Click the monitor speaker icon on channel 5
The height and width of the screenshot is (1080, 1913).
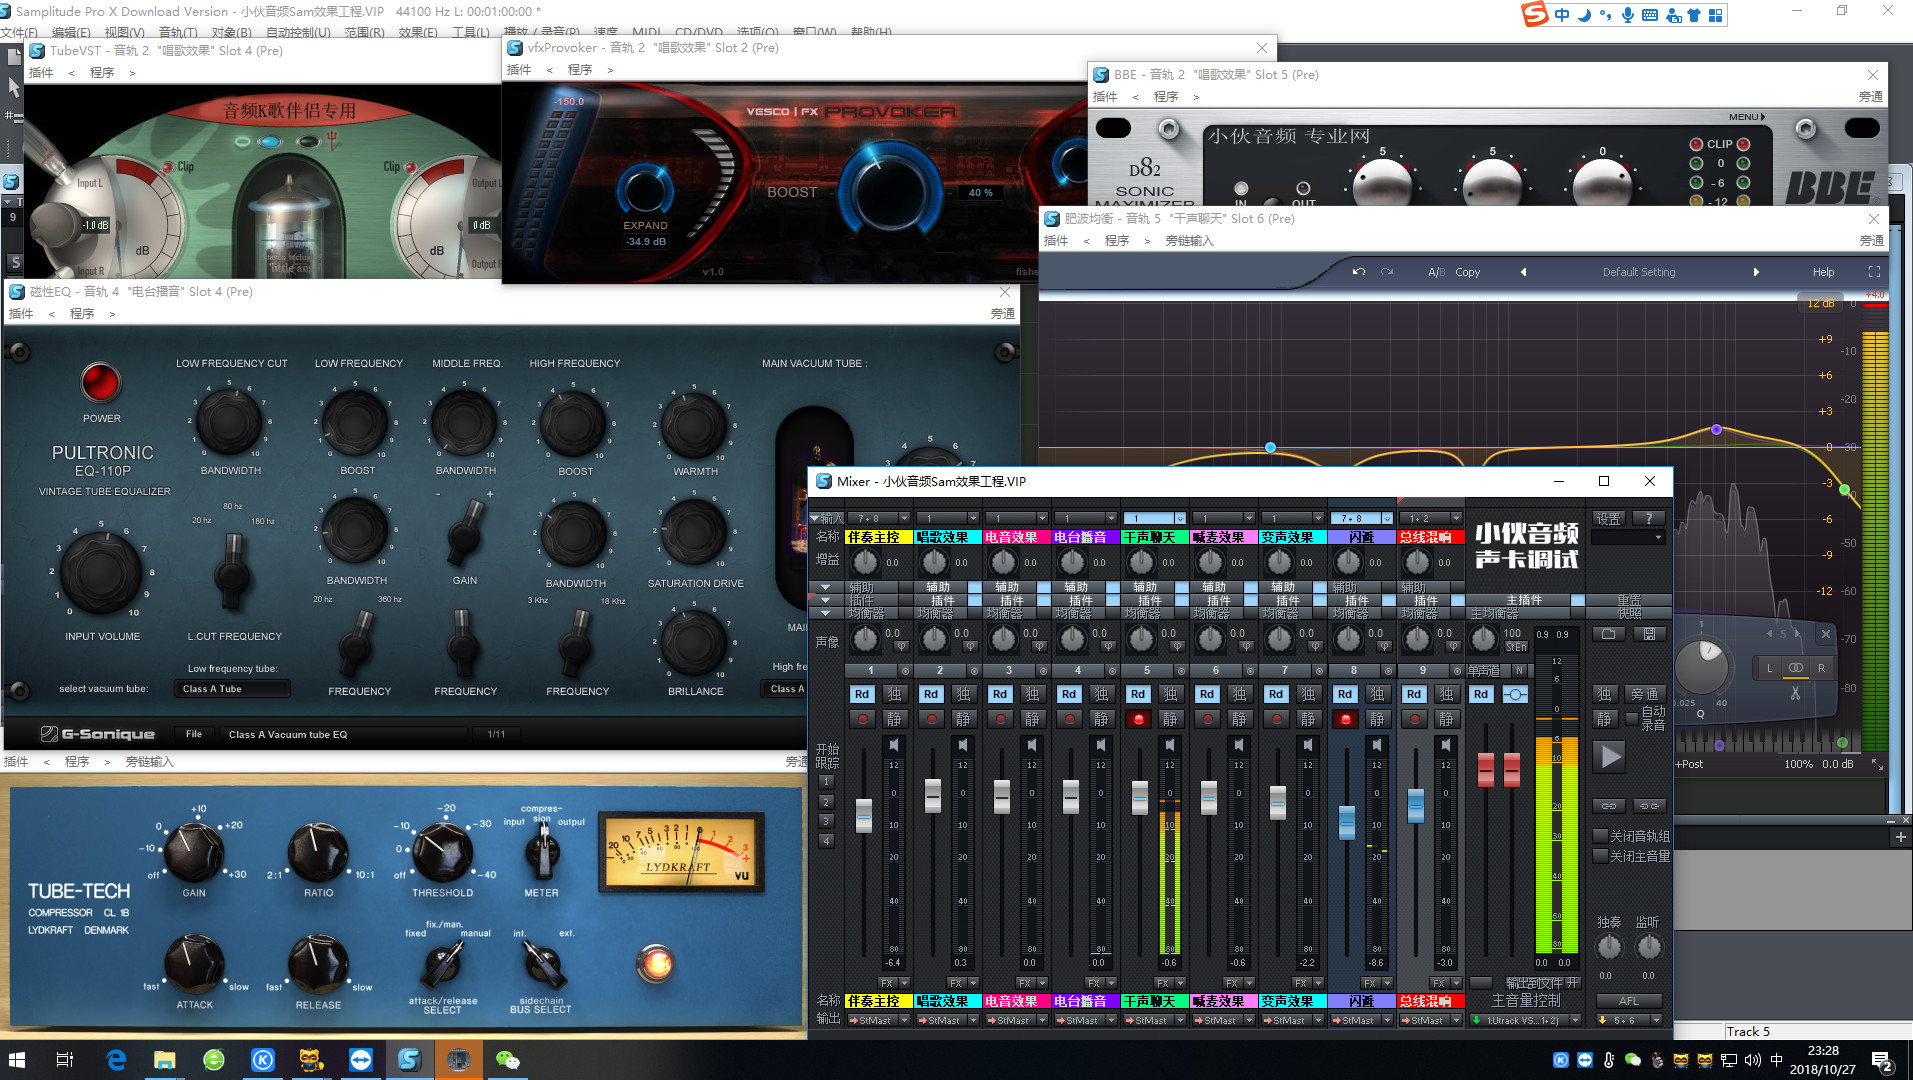pos(1170,745)
